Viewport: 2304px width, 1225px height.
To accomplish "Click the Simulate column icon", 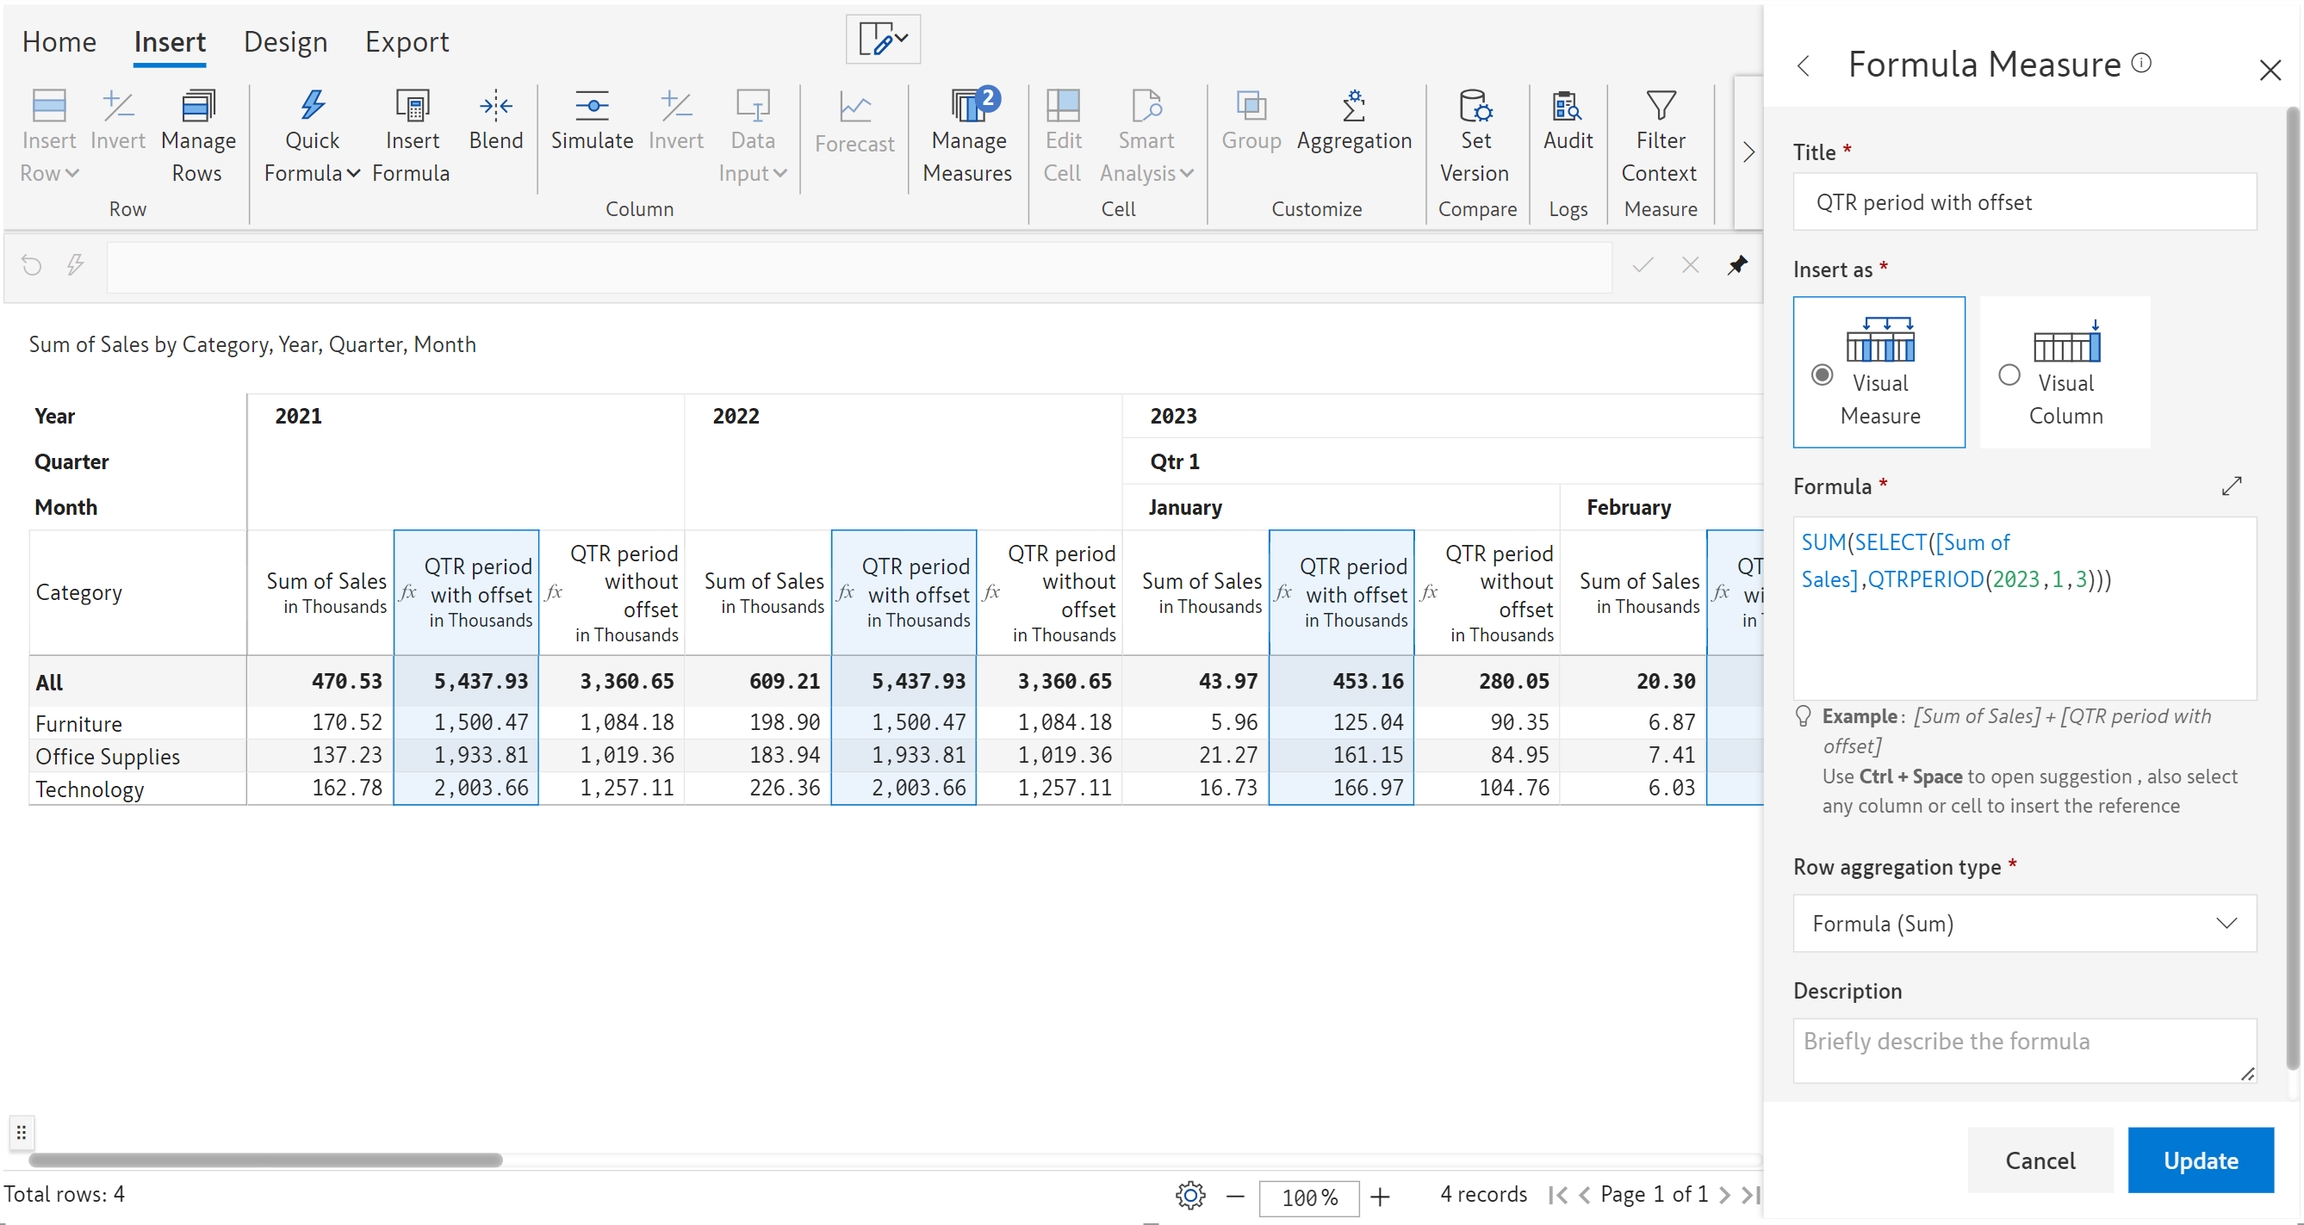I will [591, 108].
